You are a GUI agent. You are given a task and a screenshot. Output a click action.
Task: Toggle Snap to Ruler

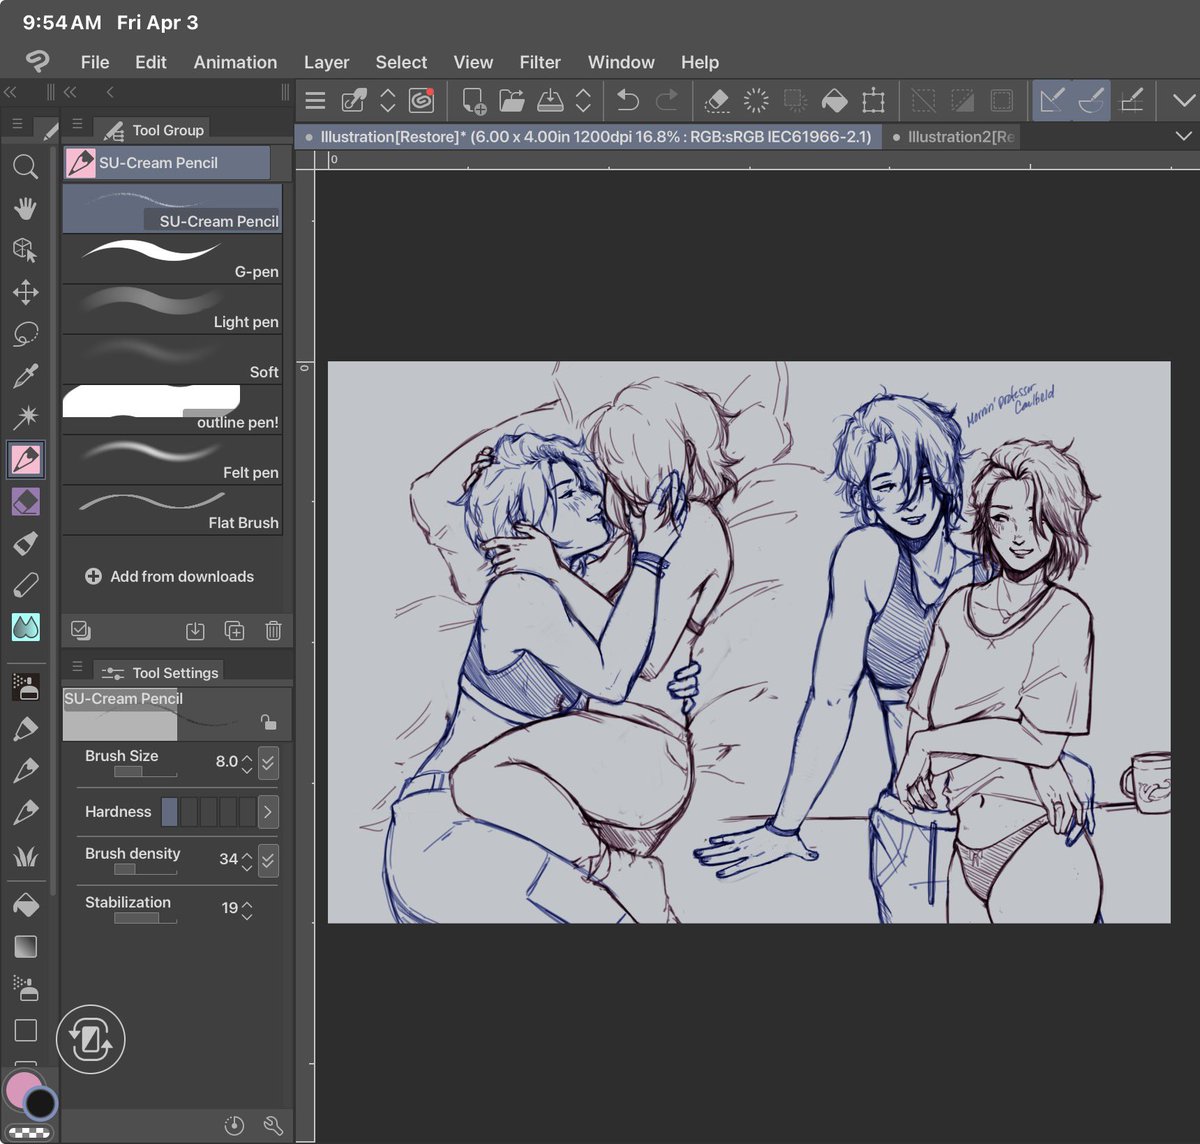click(x=1052, y=100)
